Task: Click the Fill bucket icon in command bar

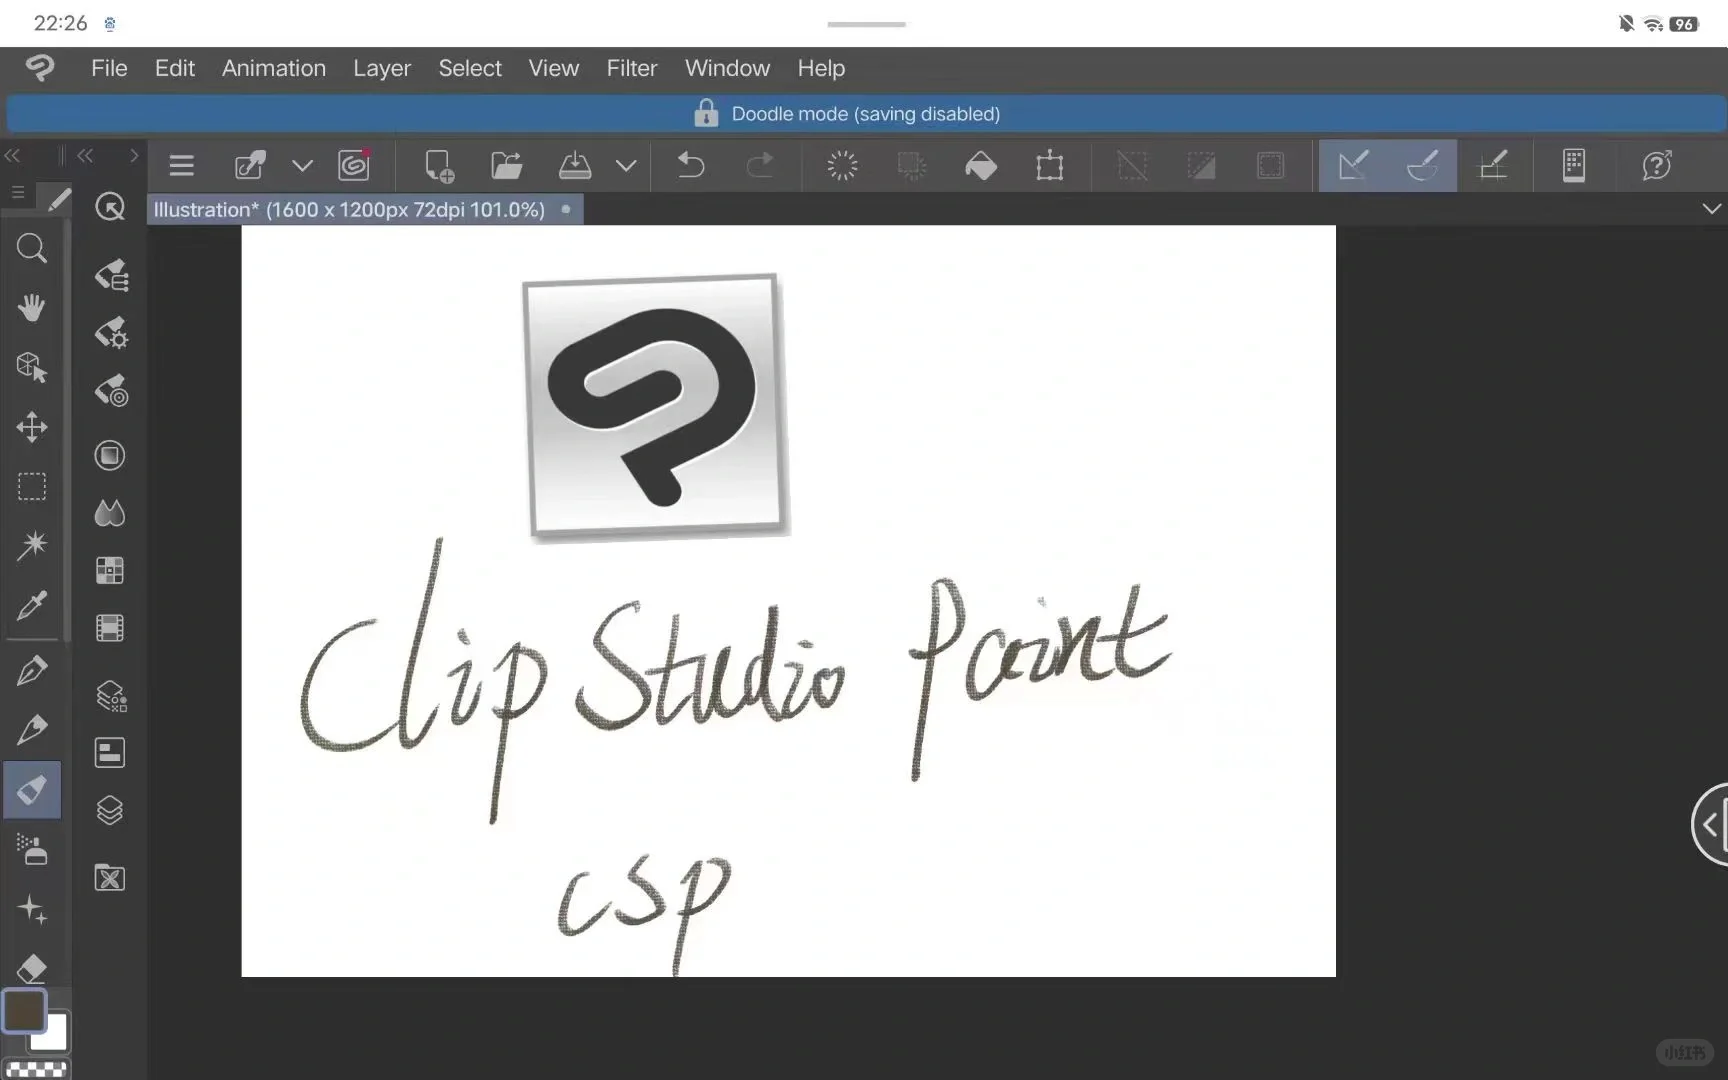Action: (x=981, y=165)
